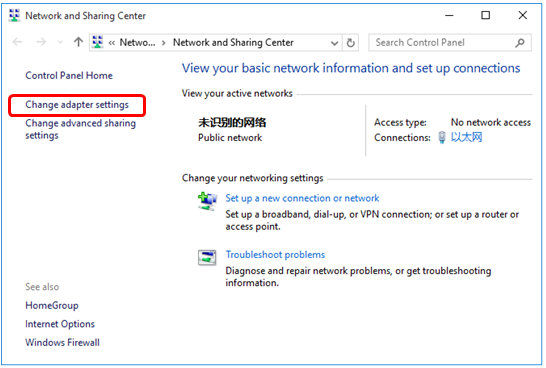Viewport: 546px width, 368px height.
Task: Select the Netwo... breadcrumb item
Action: pyautogui.click(x=137, y=42)
